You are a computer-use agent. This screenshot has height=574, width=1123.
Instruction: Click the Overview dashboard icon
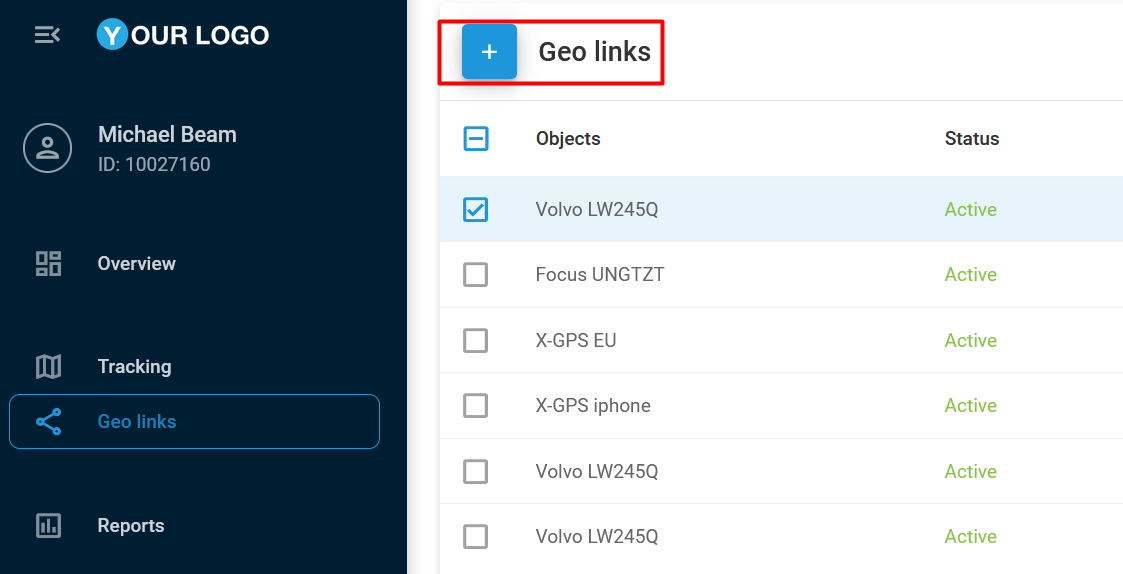click(48, 264)
